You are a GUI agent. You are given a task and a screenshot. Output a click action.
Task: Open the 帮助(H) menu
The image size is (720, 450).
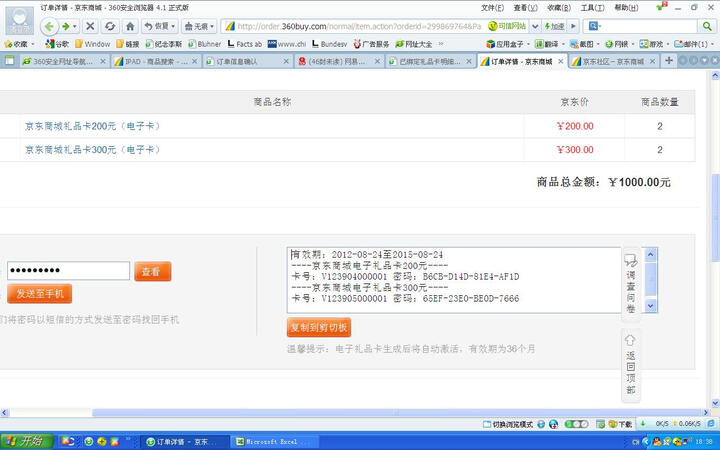[626, 8]
